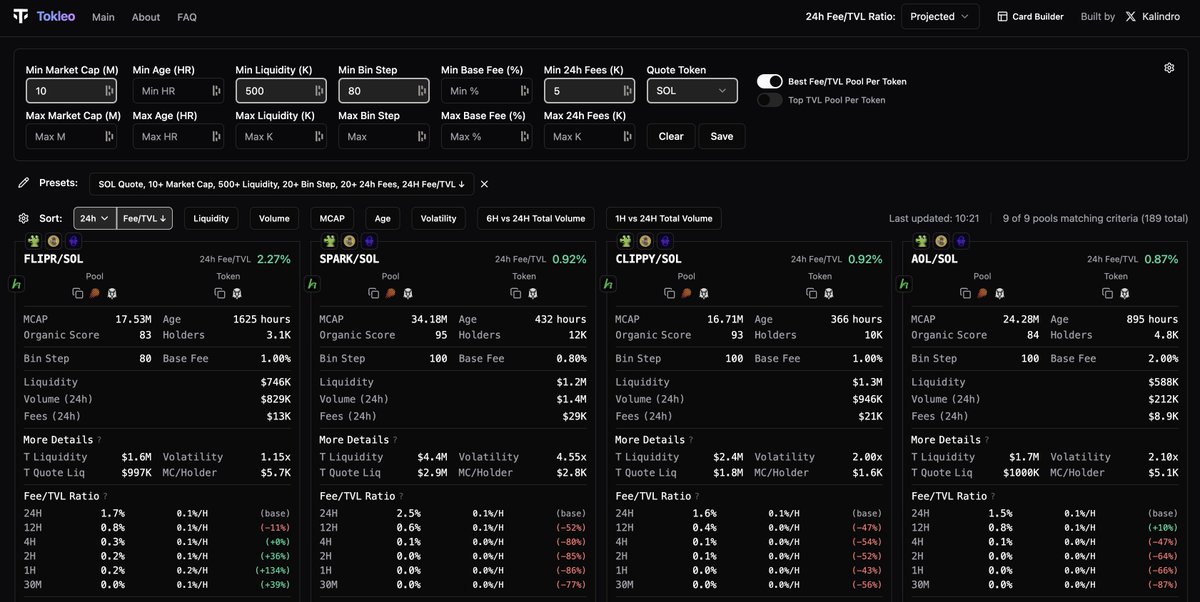Click the Max Market Cap field
1200x602 pixels.
pos(71,136)
